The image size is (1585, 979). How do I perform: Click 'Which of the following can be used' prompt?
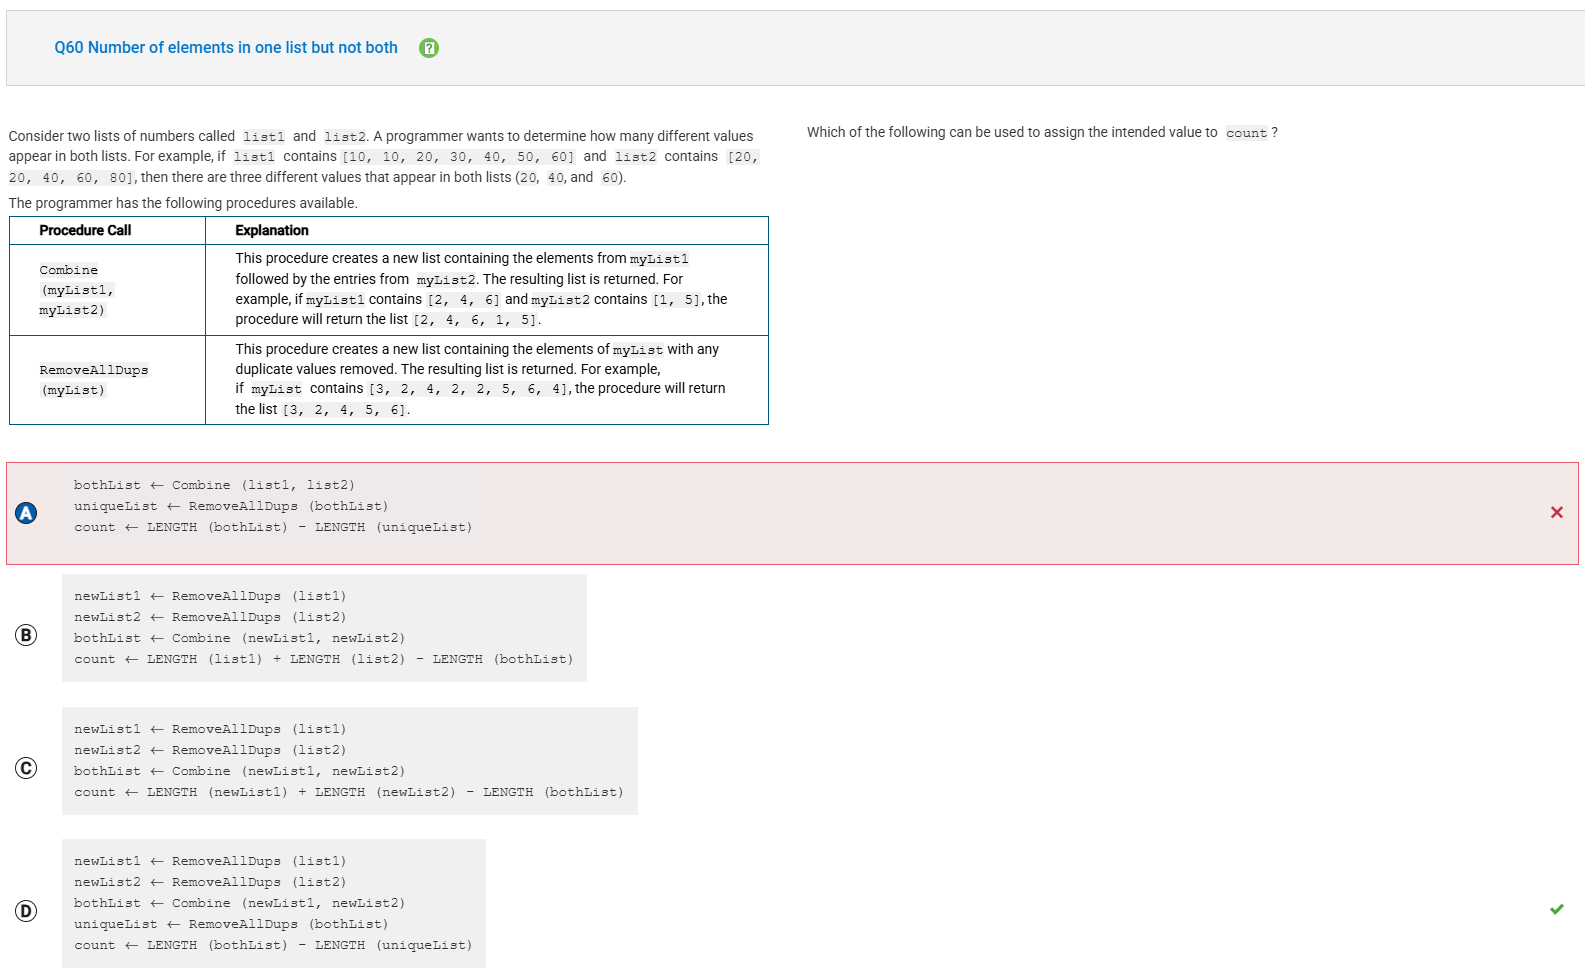tap(1042, 132)
